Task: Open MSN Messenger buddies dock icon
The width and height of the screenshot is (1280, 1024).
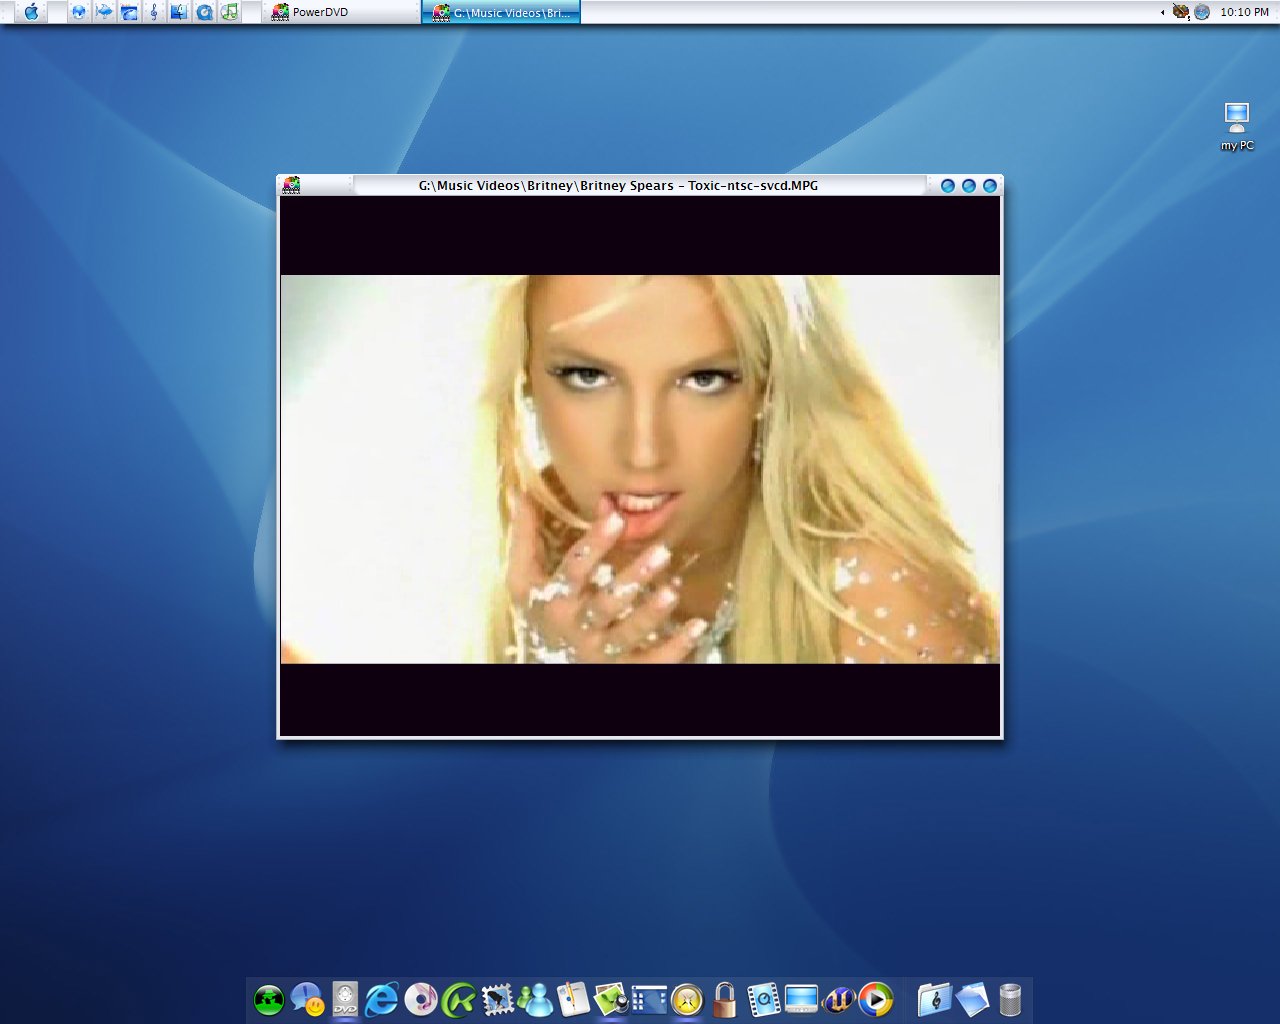Action: click(535, 999)
